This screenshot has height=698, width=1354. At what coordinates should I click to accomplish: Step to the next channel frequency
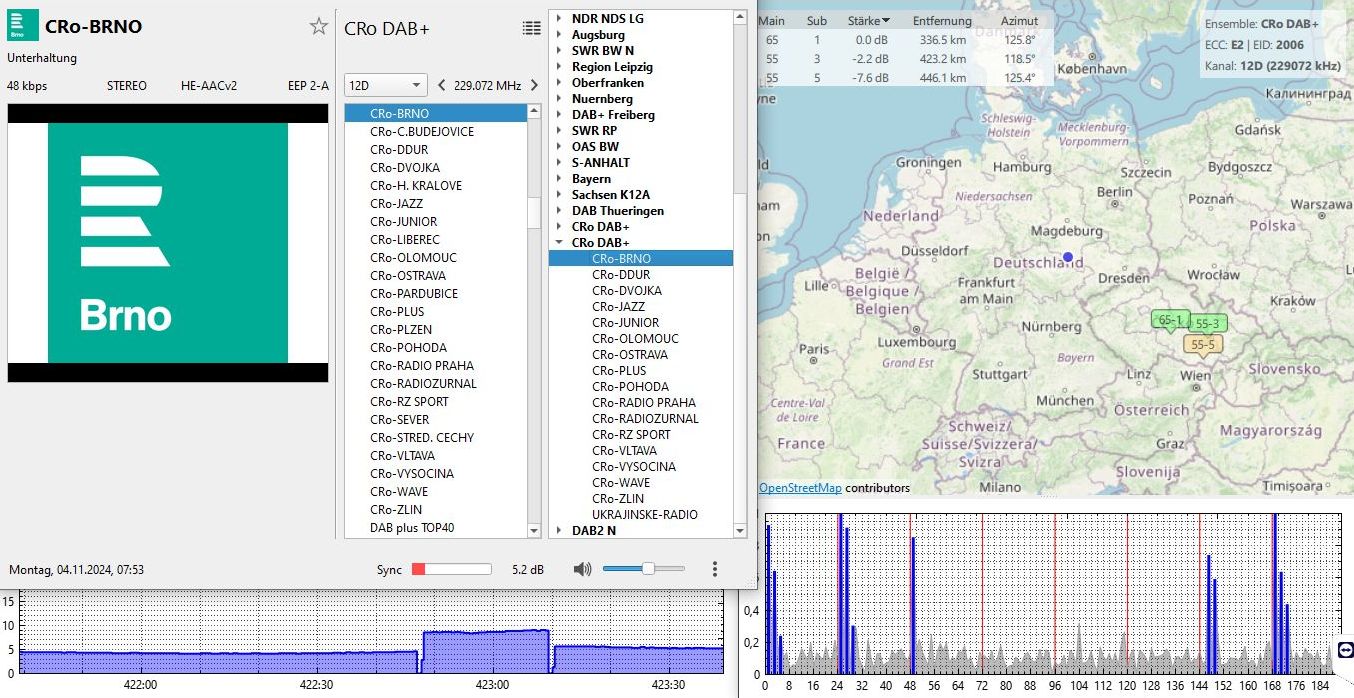coord(534,85)
